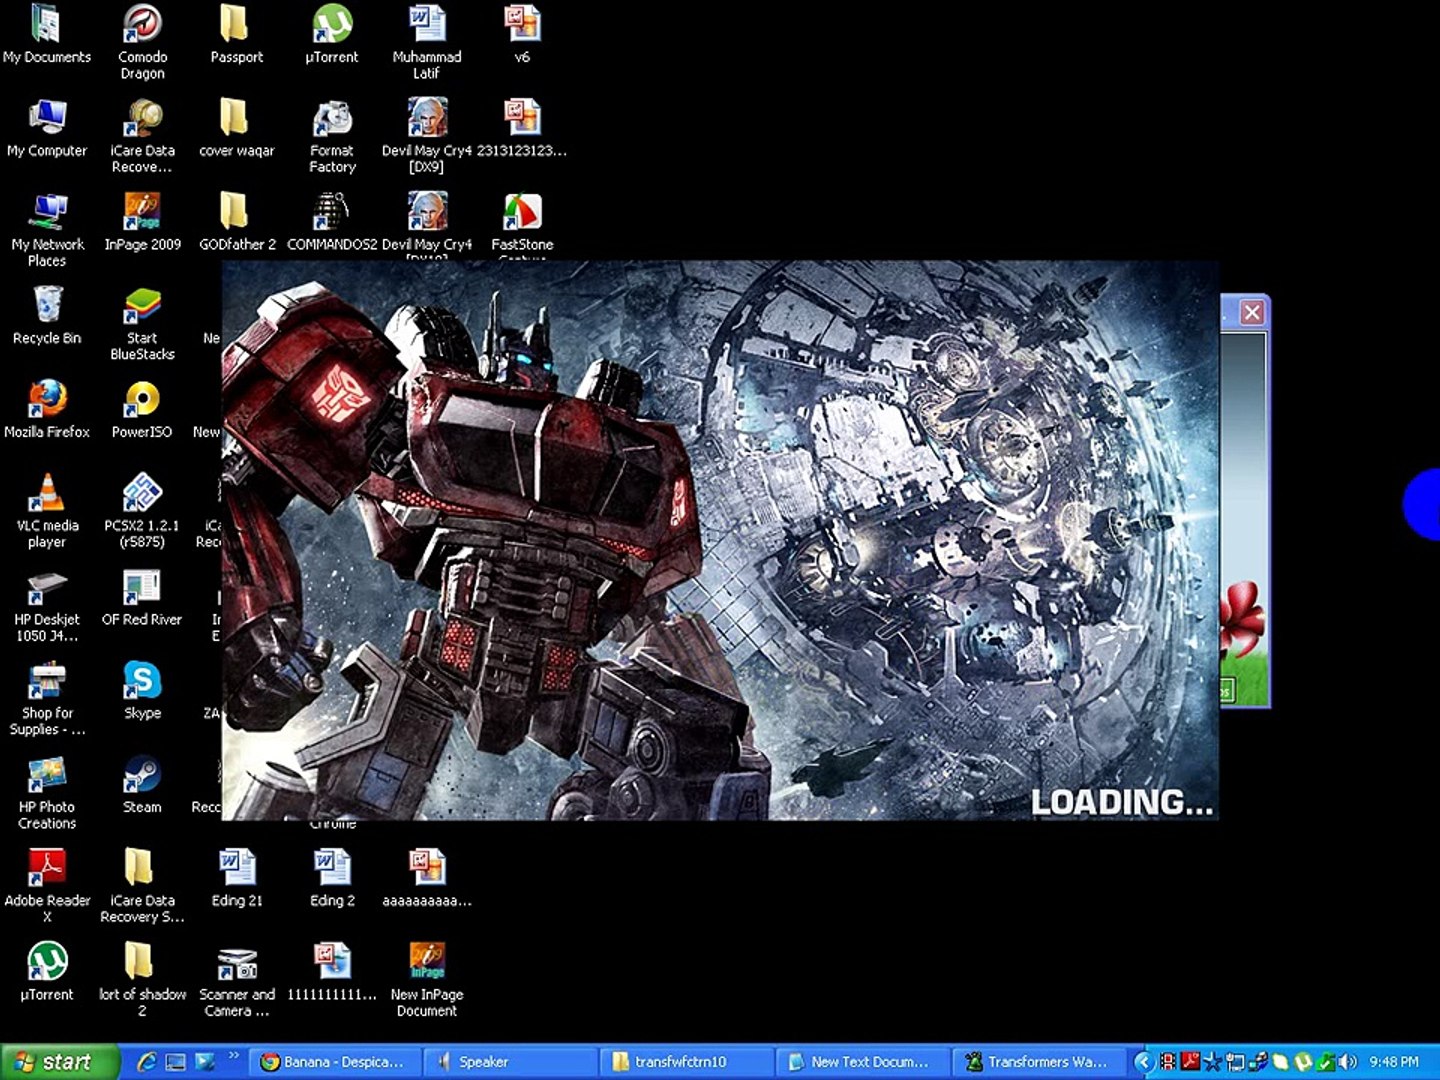1440x1080 pixels.
Task: Switch to transfwfctrn10 folder taskbar button
Action: pyautogui.click(x=686, y=1062)
